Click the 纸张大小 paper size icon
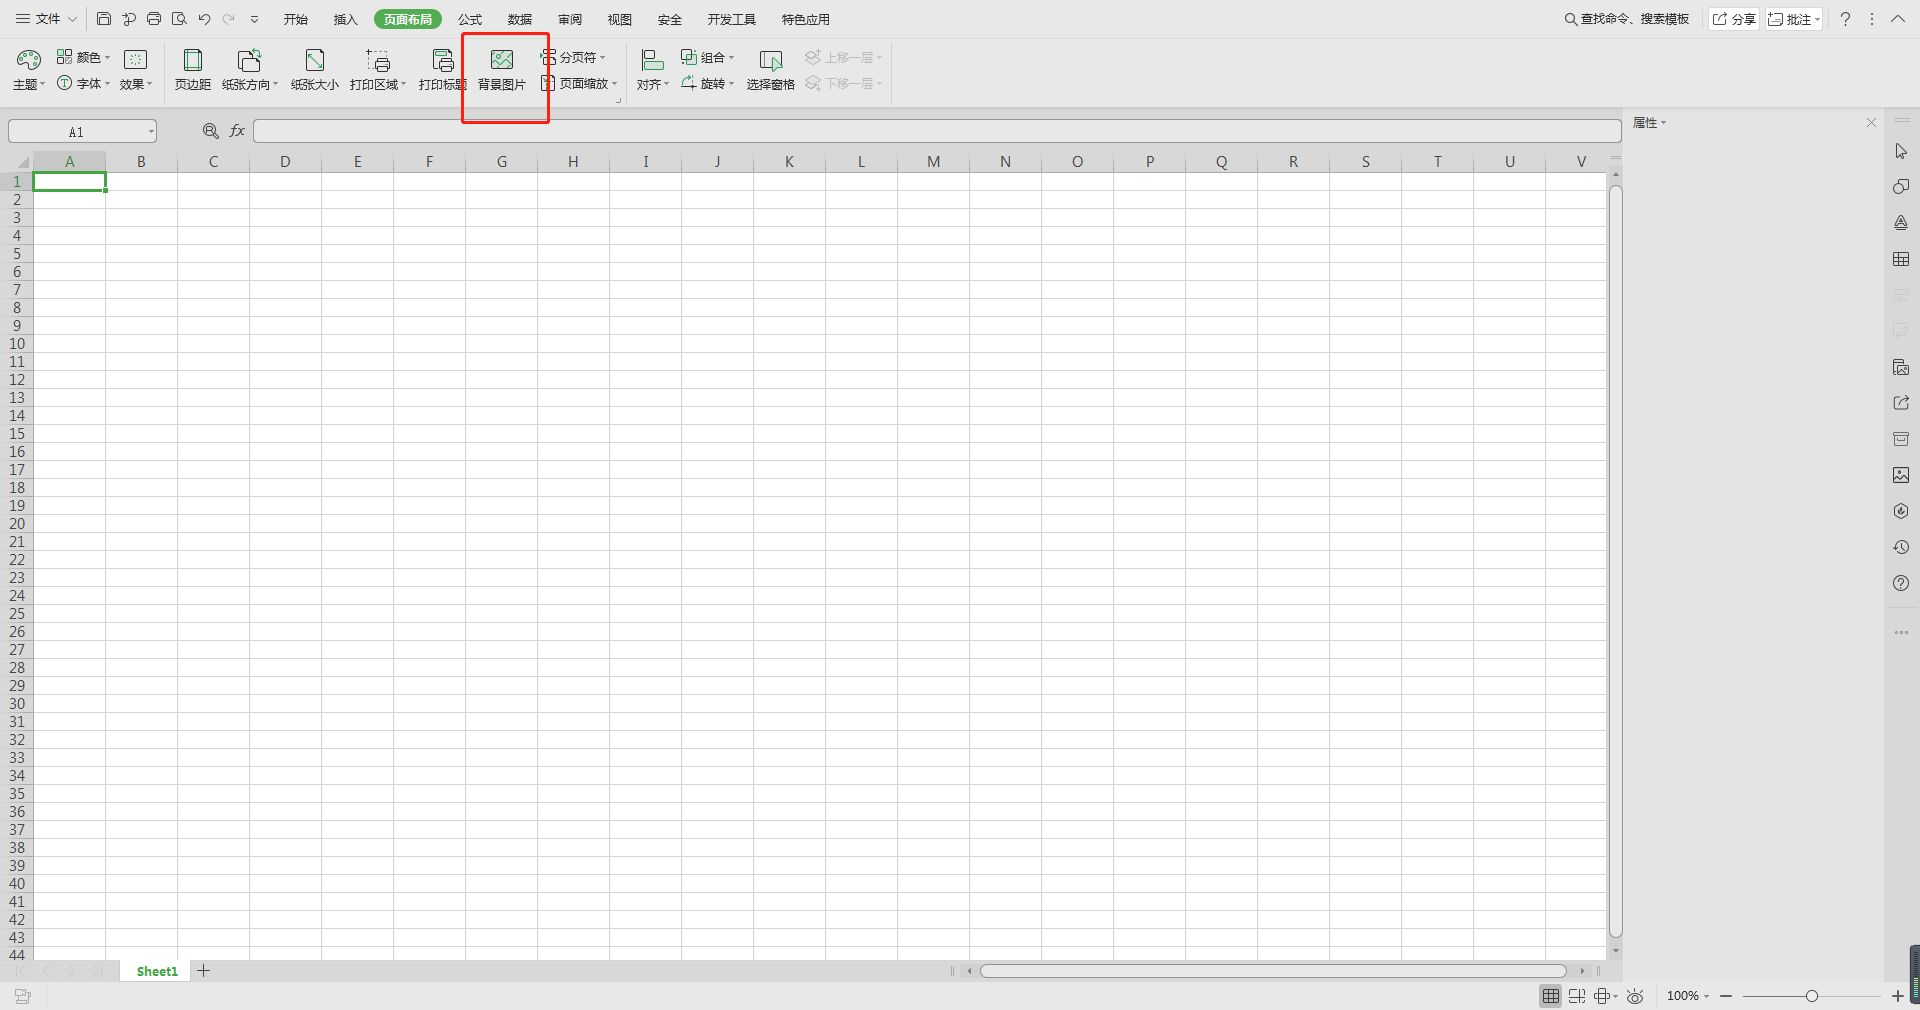 (314, 61)
